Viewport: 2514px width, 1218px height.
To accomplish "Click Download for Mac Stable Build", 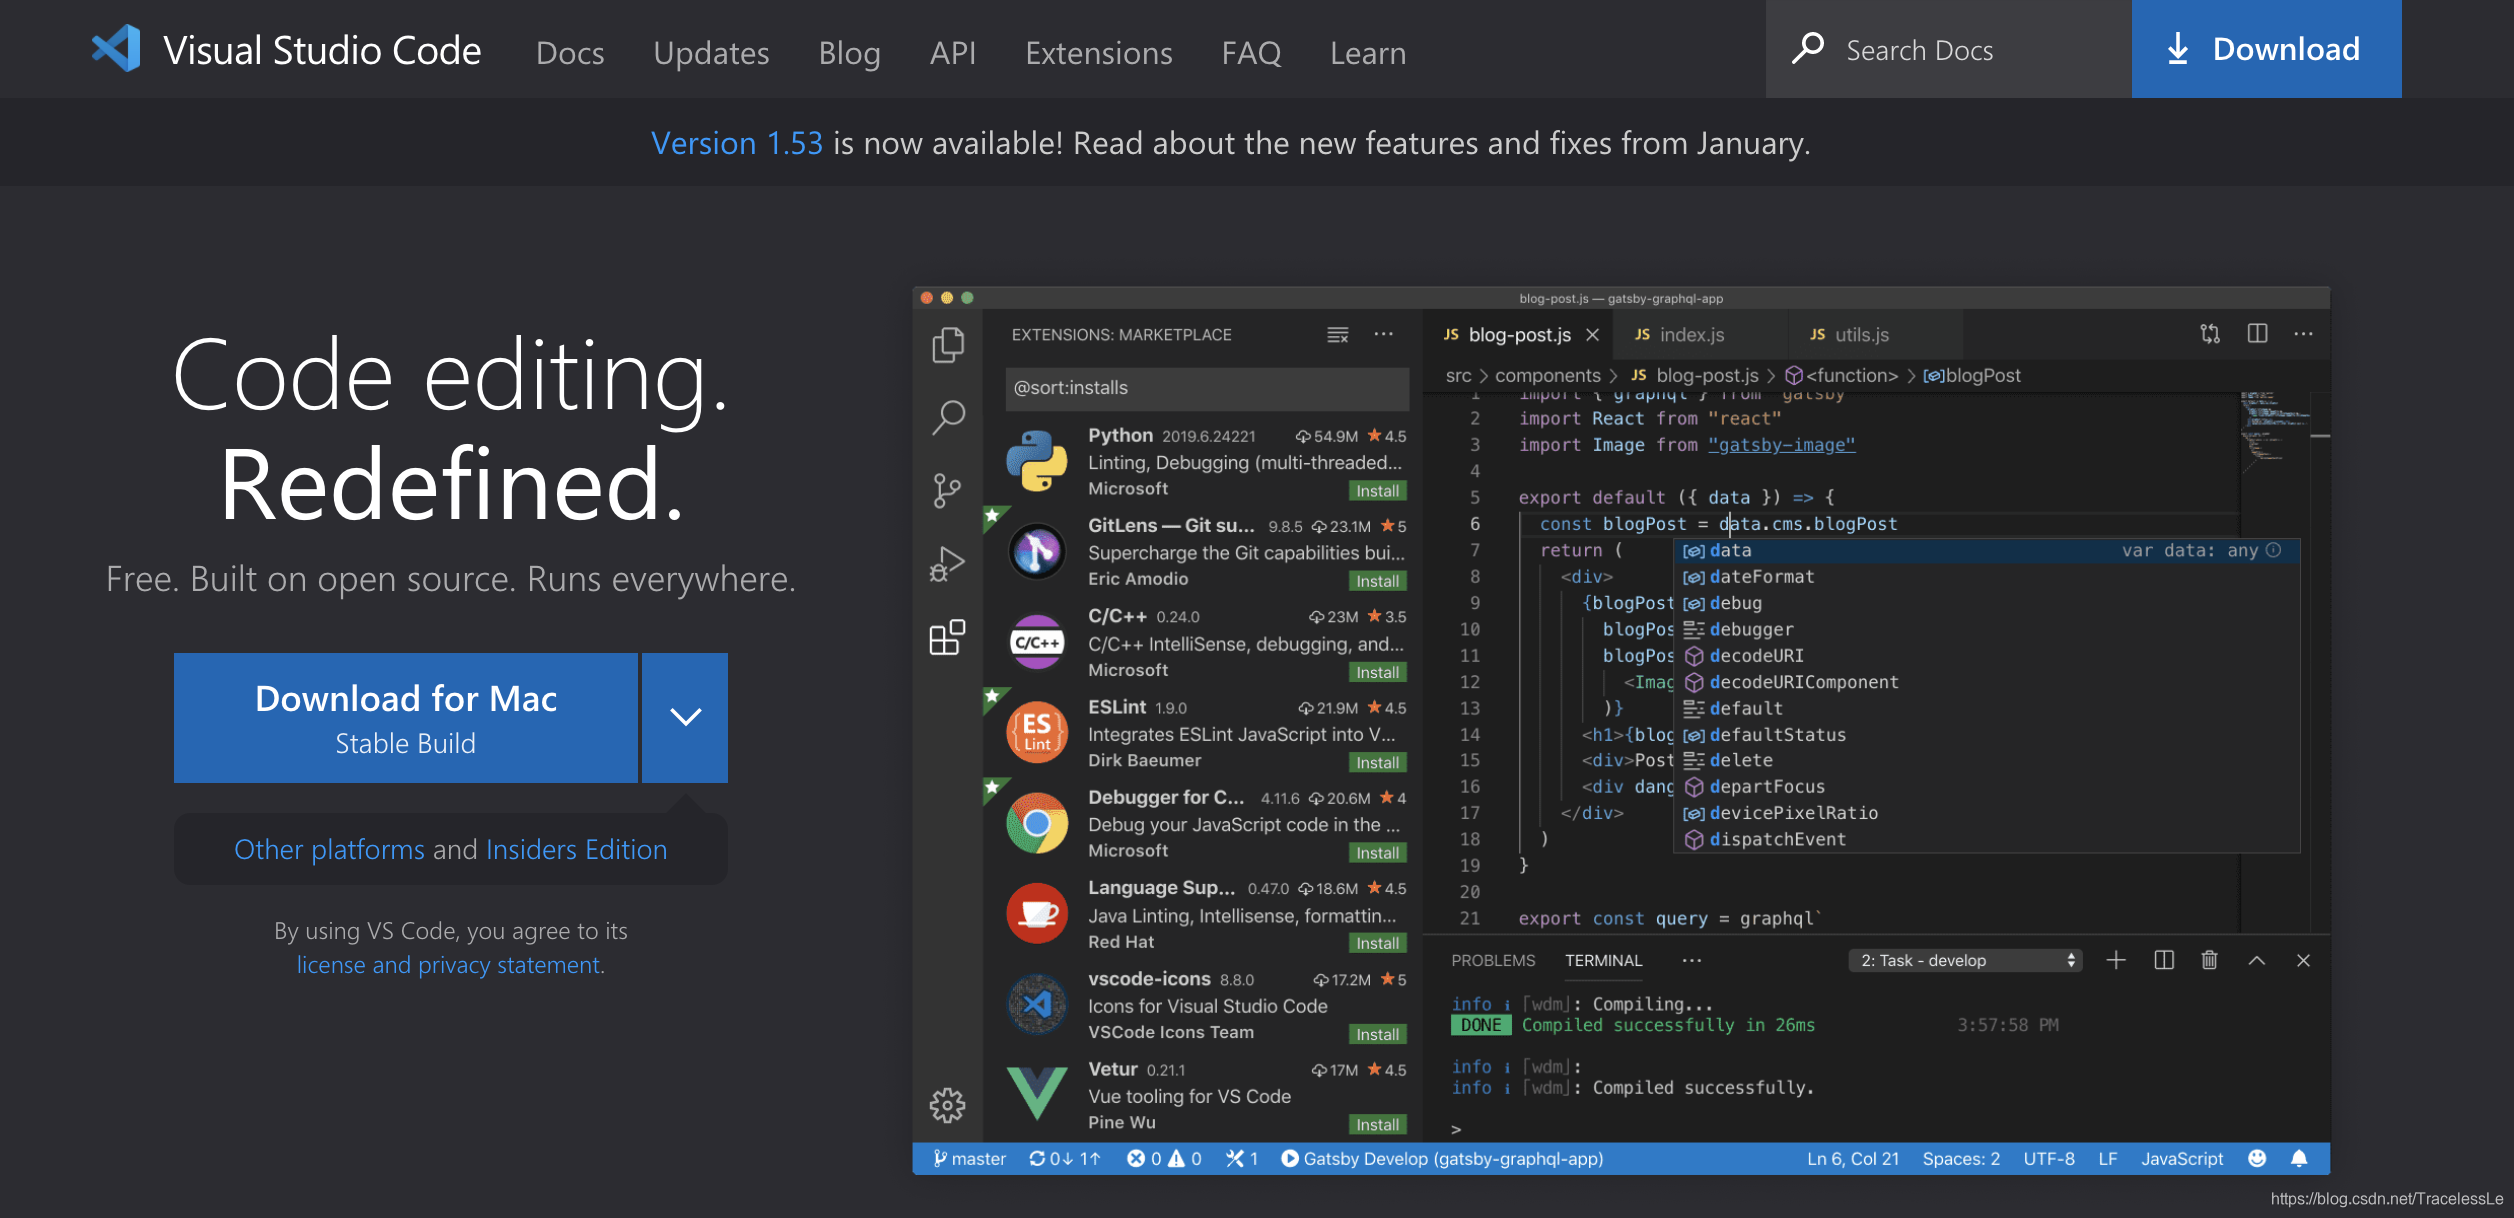I will coord(405,717).
